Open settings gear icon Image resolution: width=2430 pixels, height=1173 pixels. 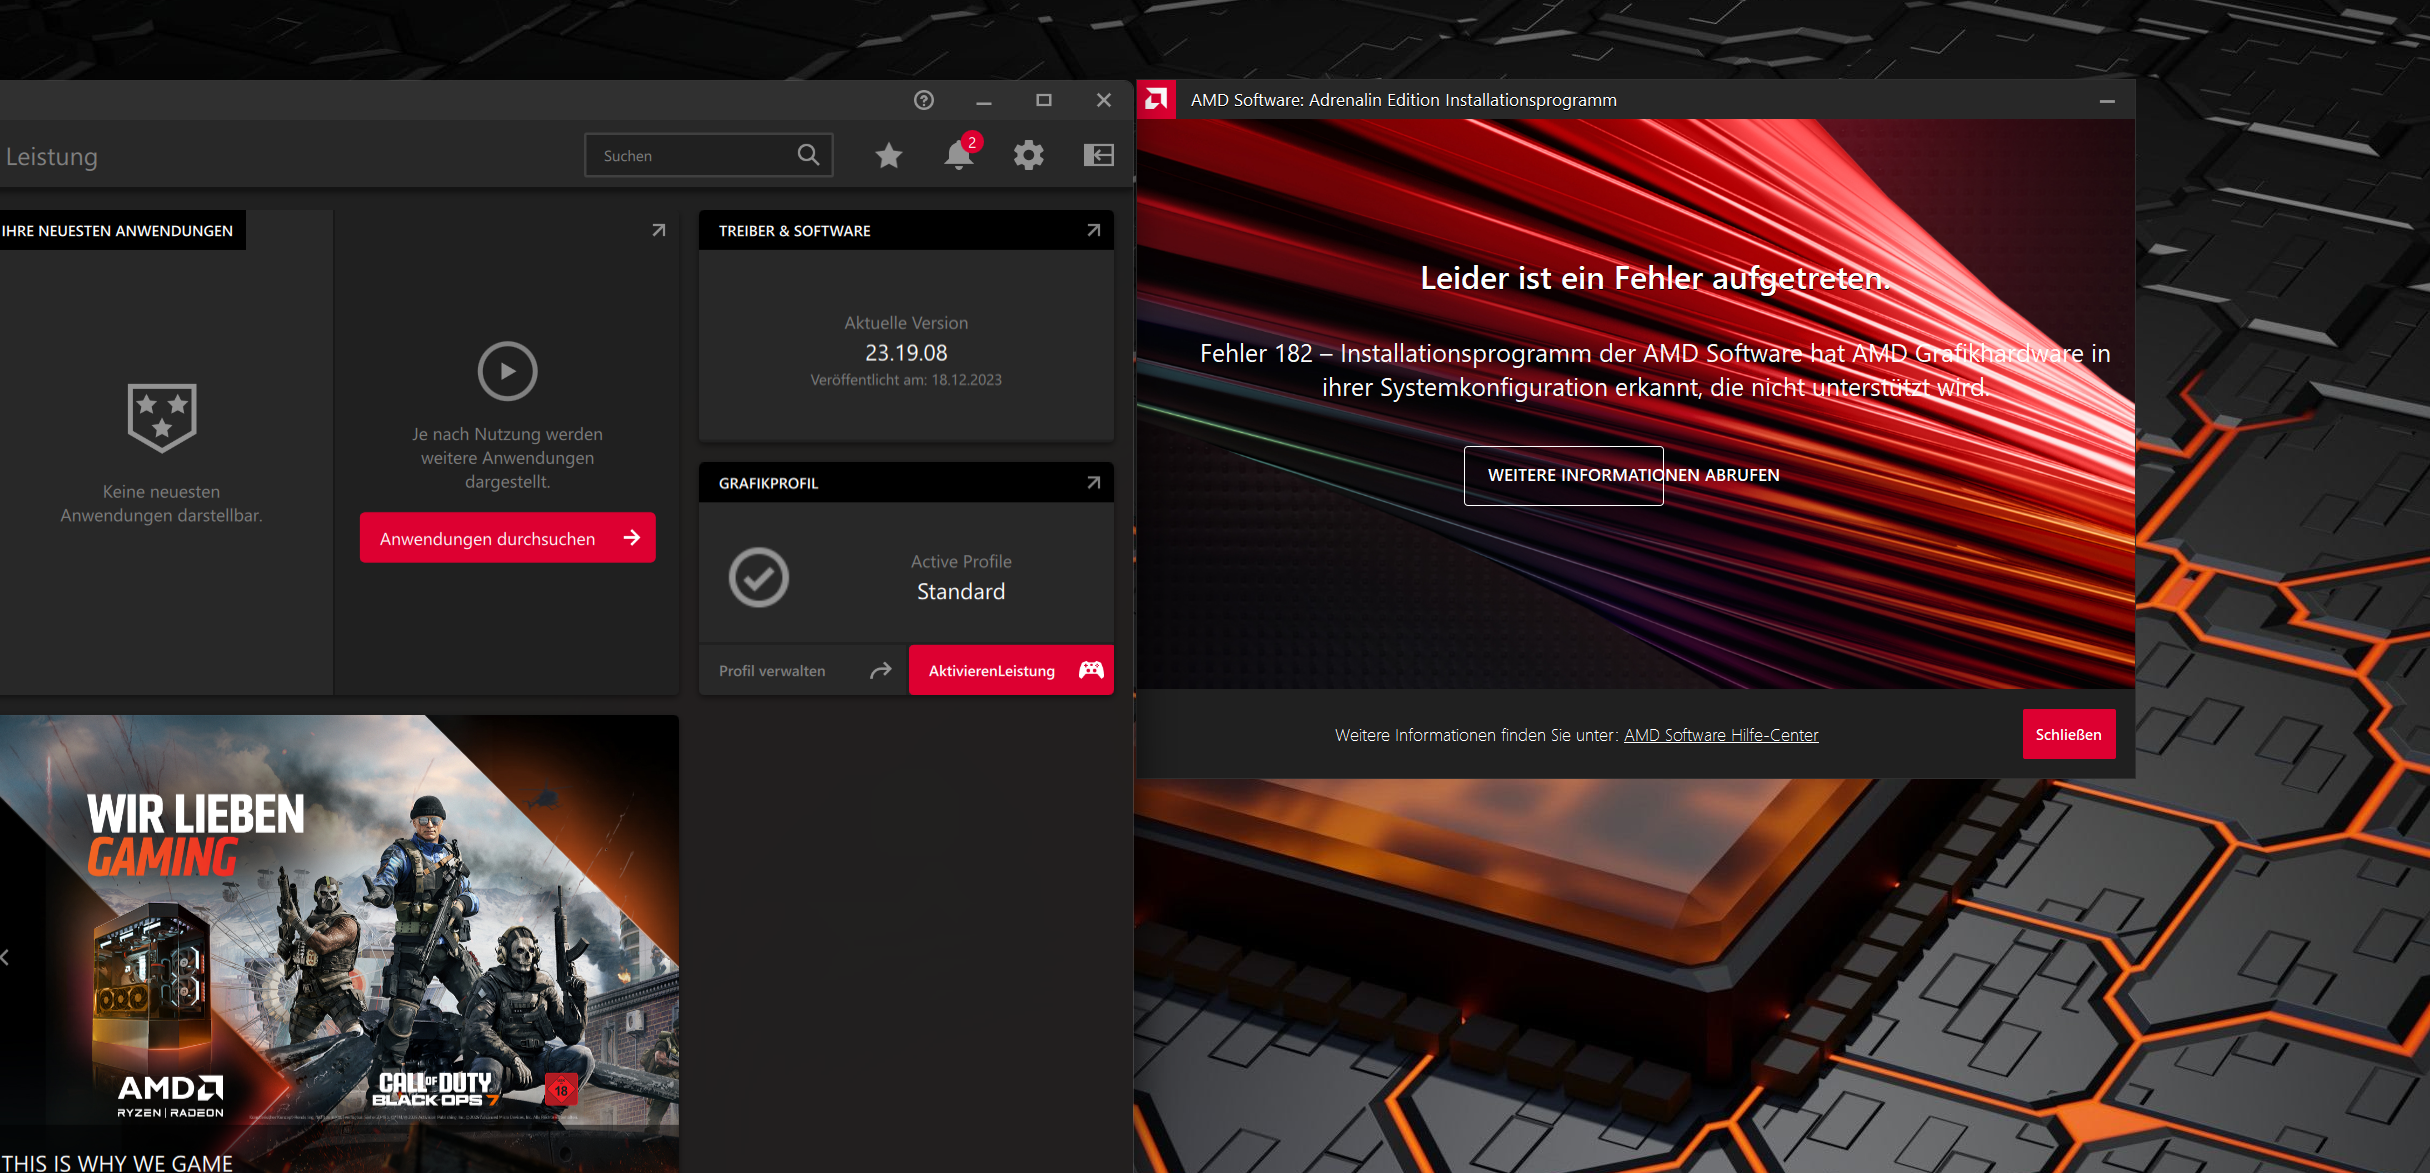coord(1028,155)
